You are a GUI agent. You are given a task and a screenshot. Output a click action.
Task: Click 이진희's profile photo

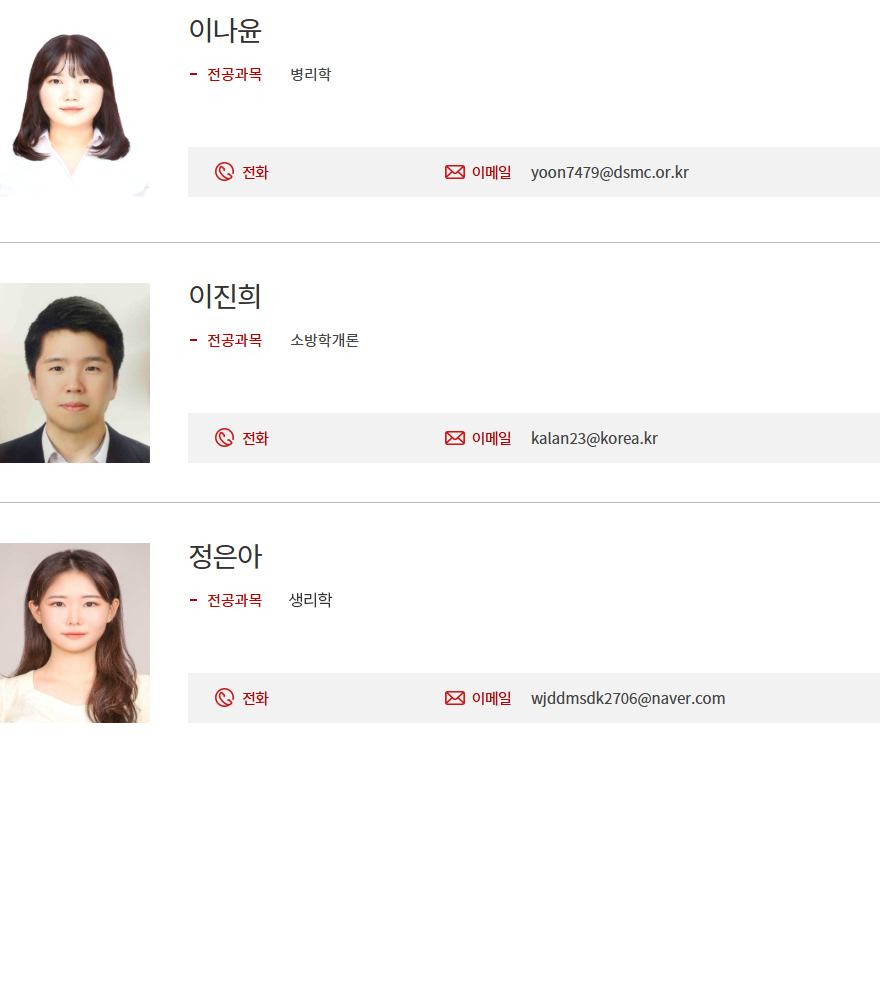point(74,373)
